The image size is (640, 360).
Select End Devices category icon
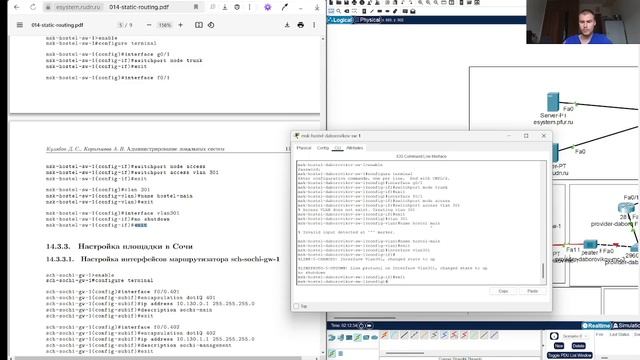click(340, 338)
